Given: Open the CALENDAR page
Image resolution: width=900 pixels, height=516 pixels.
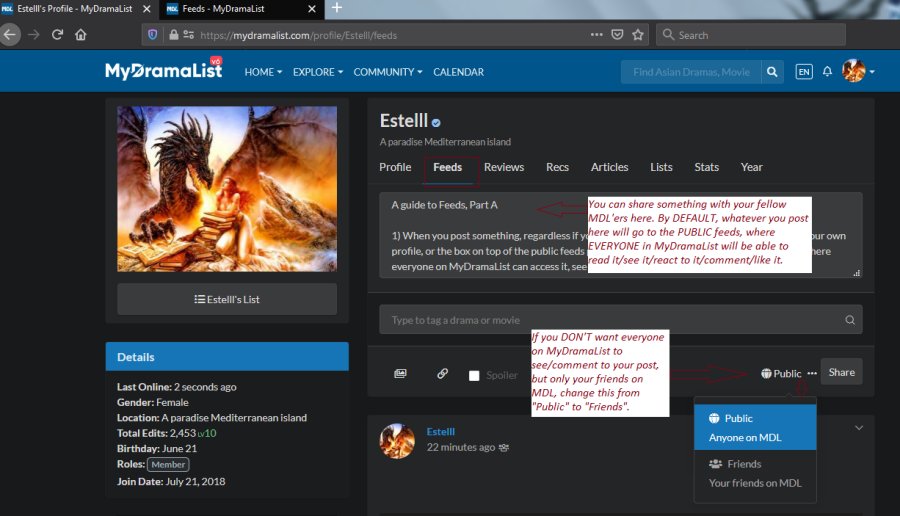Looking at the screenshot, I should [458, 72].
